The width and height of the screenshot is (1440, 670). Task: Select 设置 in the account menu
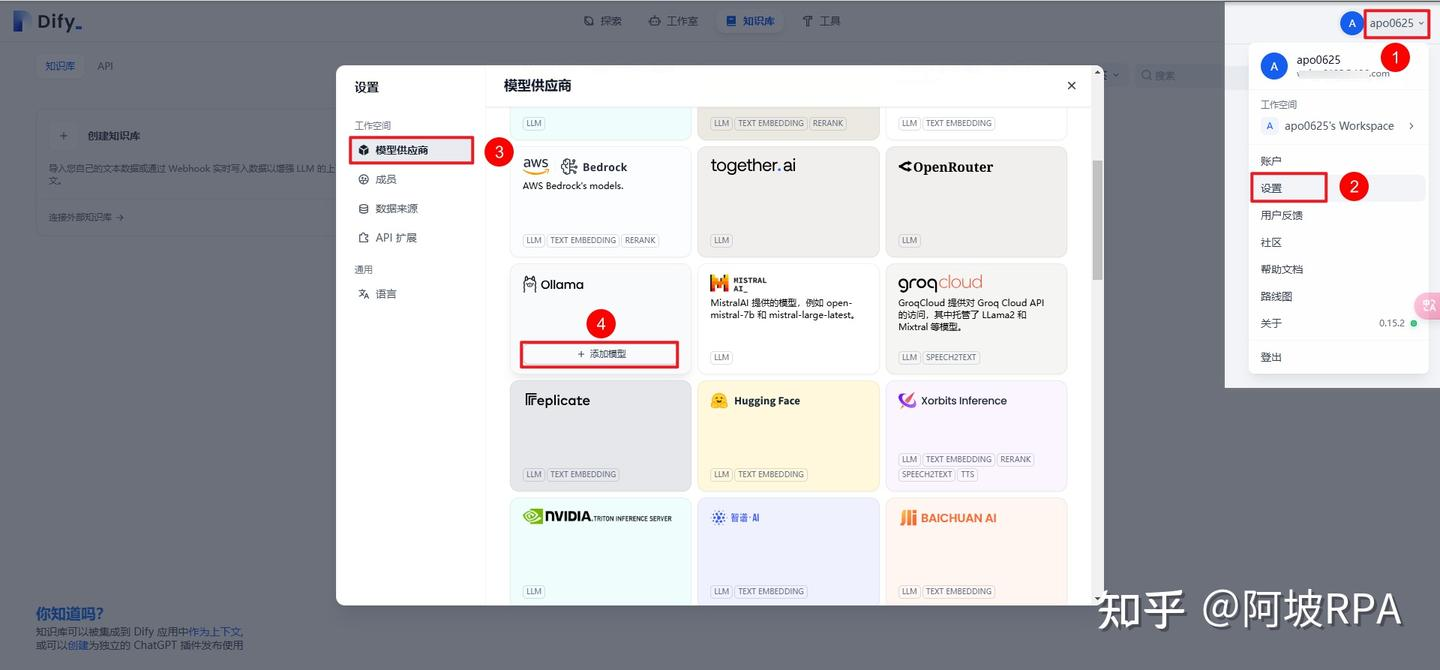pyautogui.click(x=1337, y=188)
